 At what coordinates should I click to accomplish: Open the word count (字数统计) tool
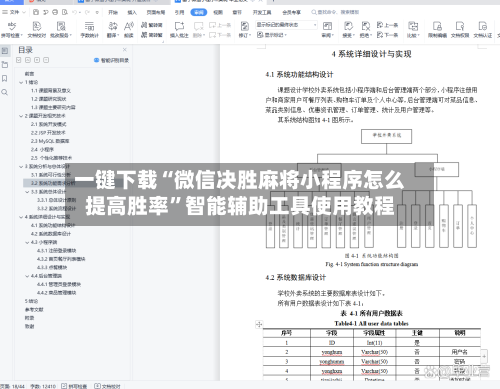(x=89, y=29)
